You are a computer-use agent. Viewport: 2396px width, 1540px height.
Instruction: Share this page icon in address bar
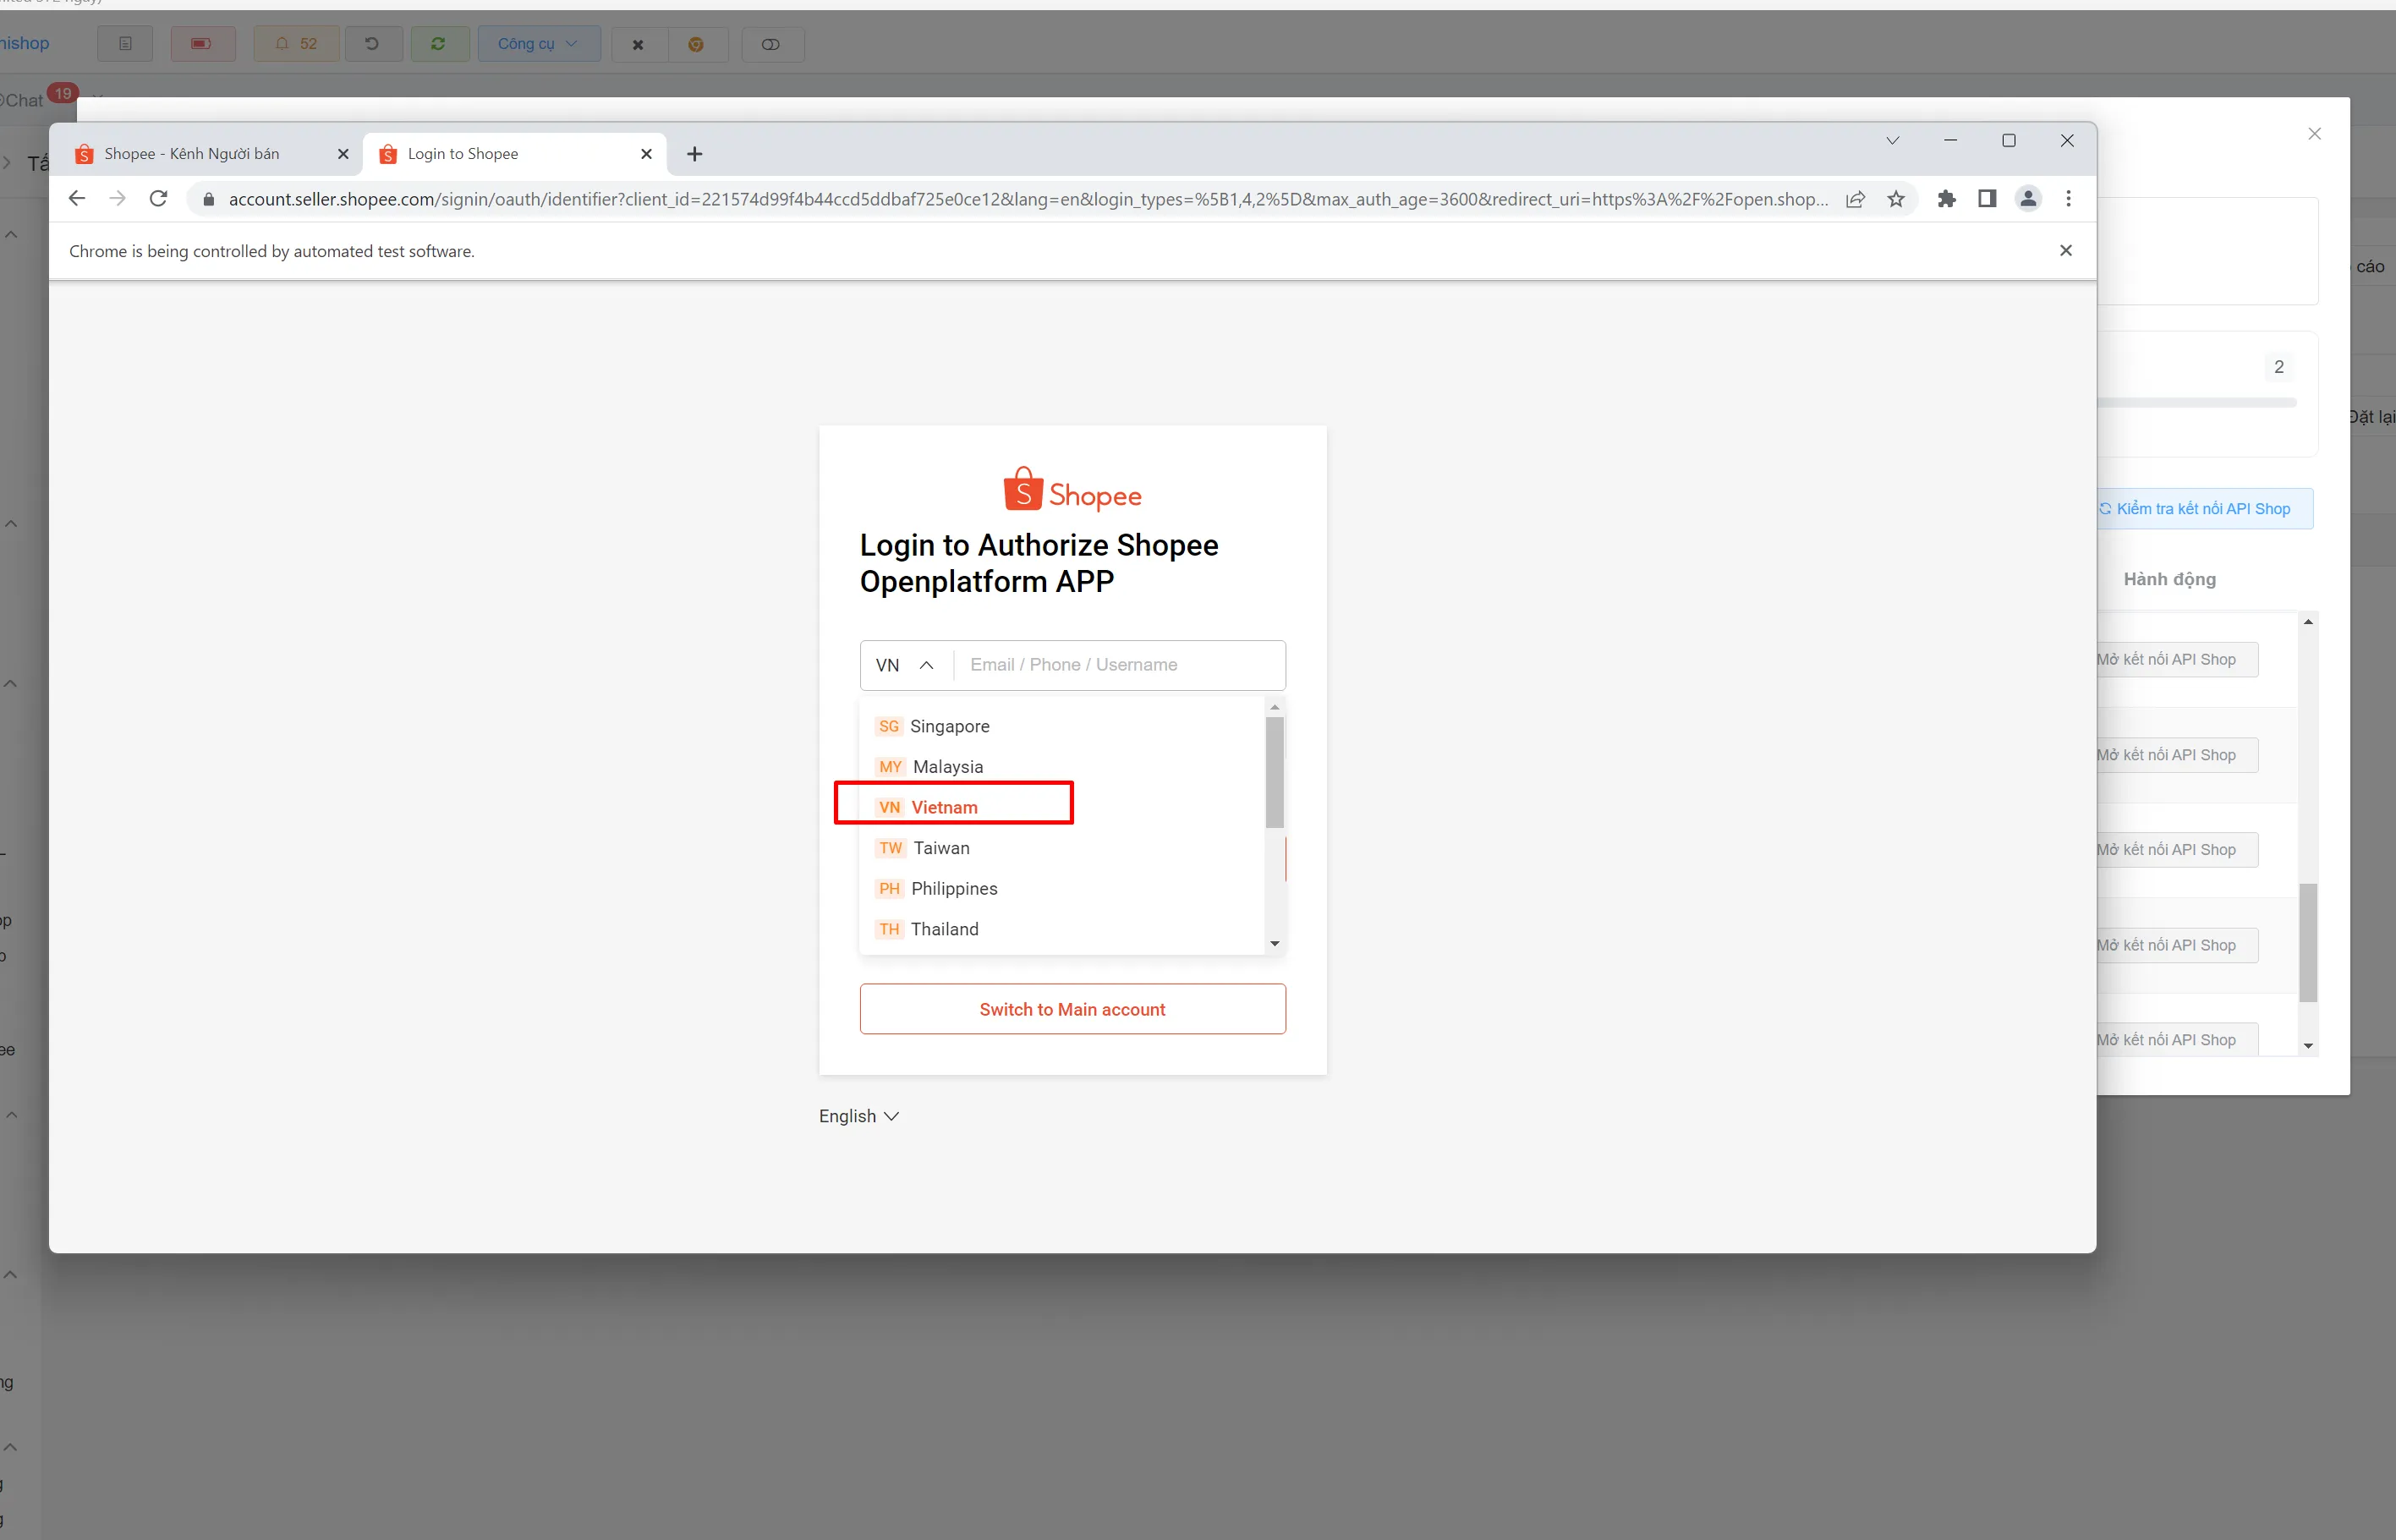click(1855, 199)
